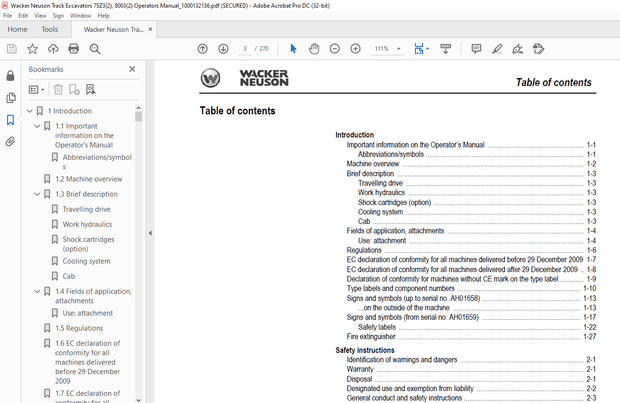Open the Window menu
The height and width of the screenshot is (403, 620).
click(x=81, y=16)
